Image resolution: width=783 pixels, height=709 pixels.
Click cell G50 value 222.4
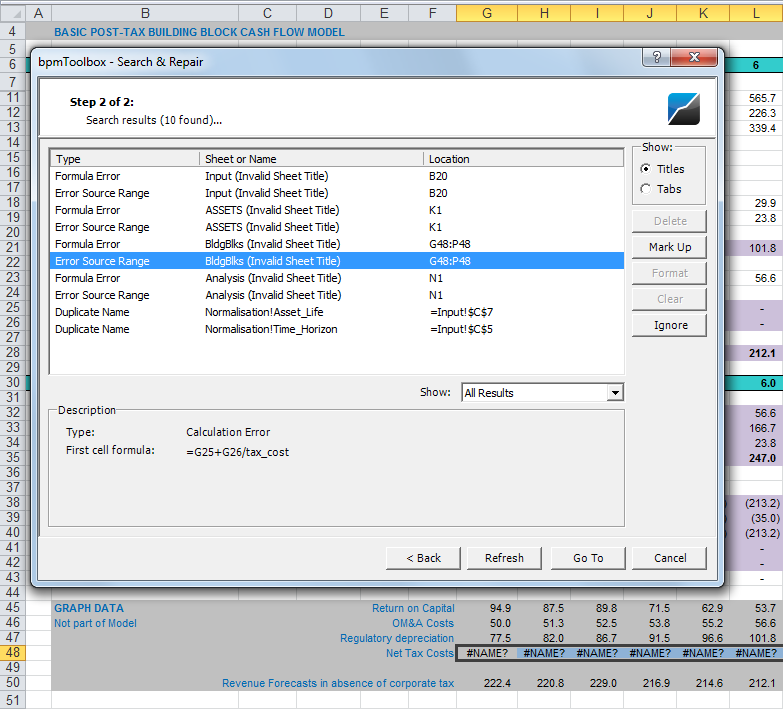487,683
